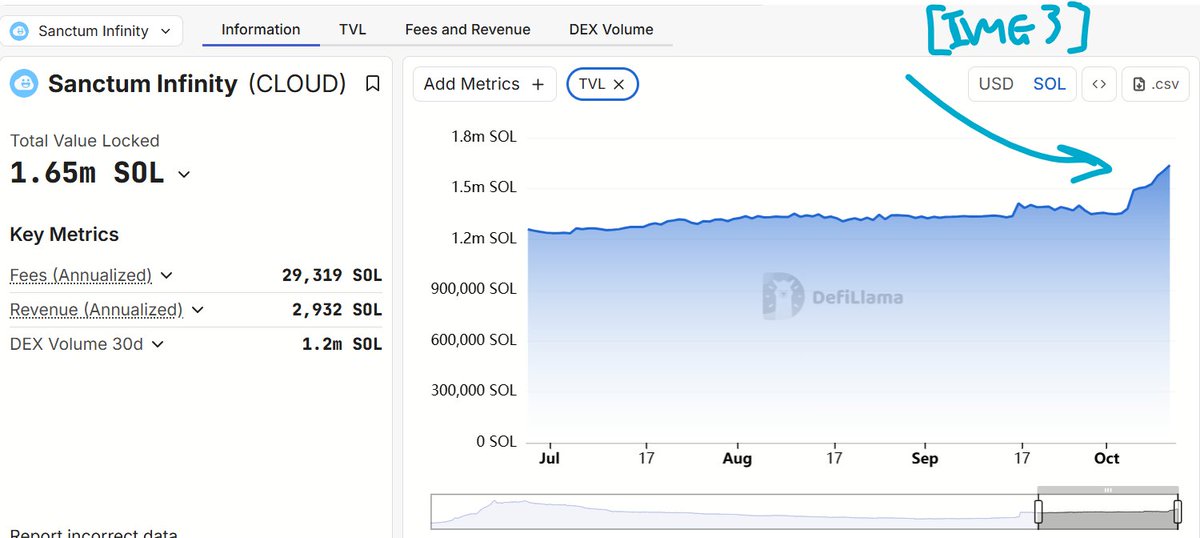This screenshot has width=1200, height=538.
Task: Open the Fees and Revenue tab
Action: [x=468, y=29]
